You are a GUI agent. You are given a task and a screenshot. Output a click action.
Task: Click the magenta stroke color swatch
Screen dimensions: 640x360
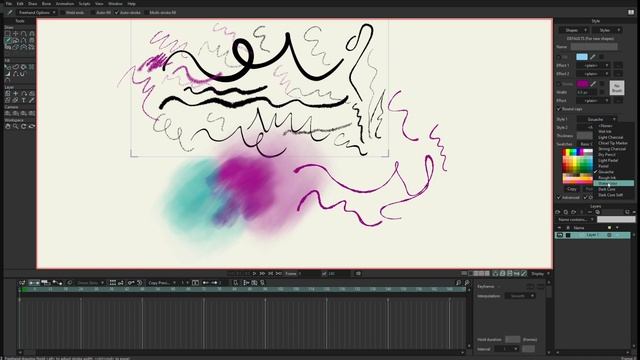[x=582, y=84]
